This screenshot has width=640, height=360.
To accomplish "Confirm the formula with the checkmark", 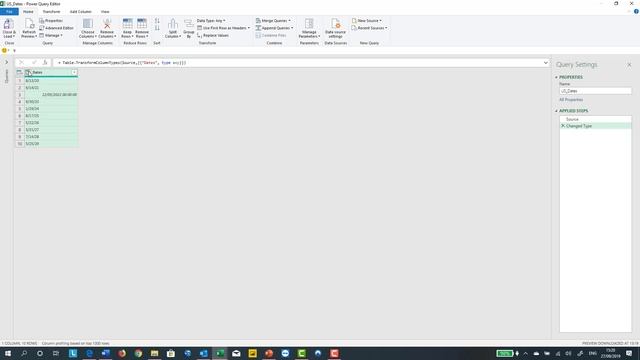I will (34, 62).
